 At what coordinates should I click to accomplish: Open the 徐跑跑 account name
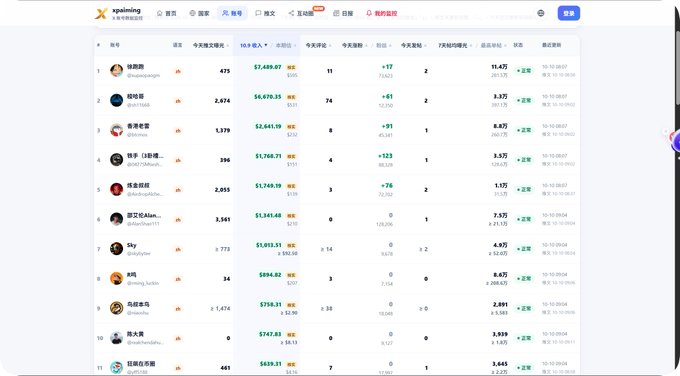[x=135, y=67]
